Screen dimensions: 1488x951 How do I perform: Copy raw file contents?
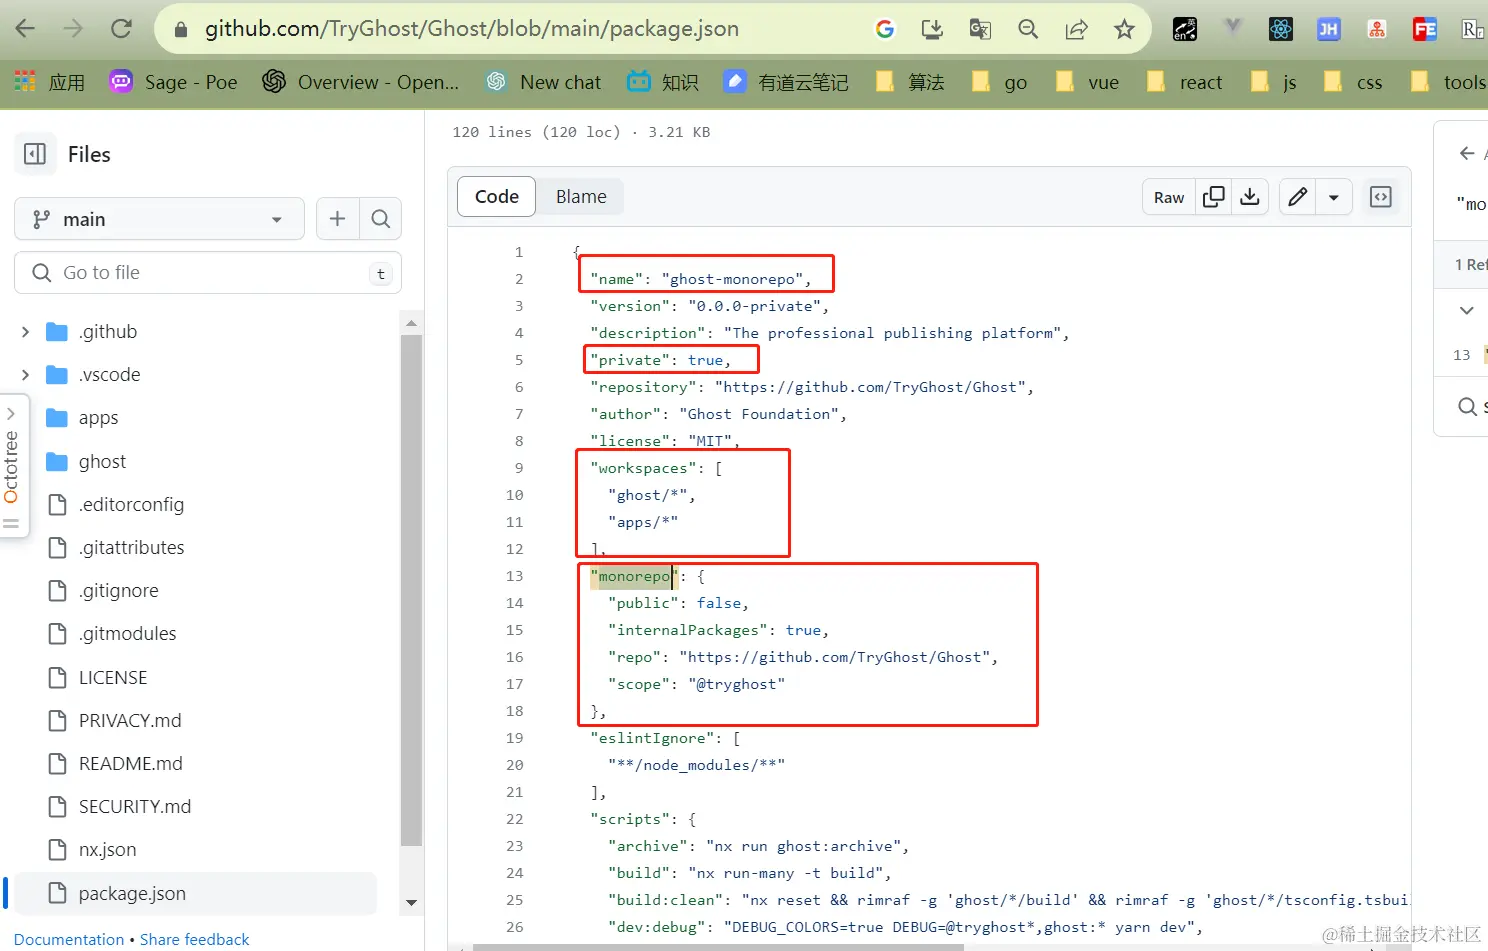(1214, 197)
